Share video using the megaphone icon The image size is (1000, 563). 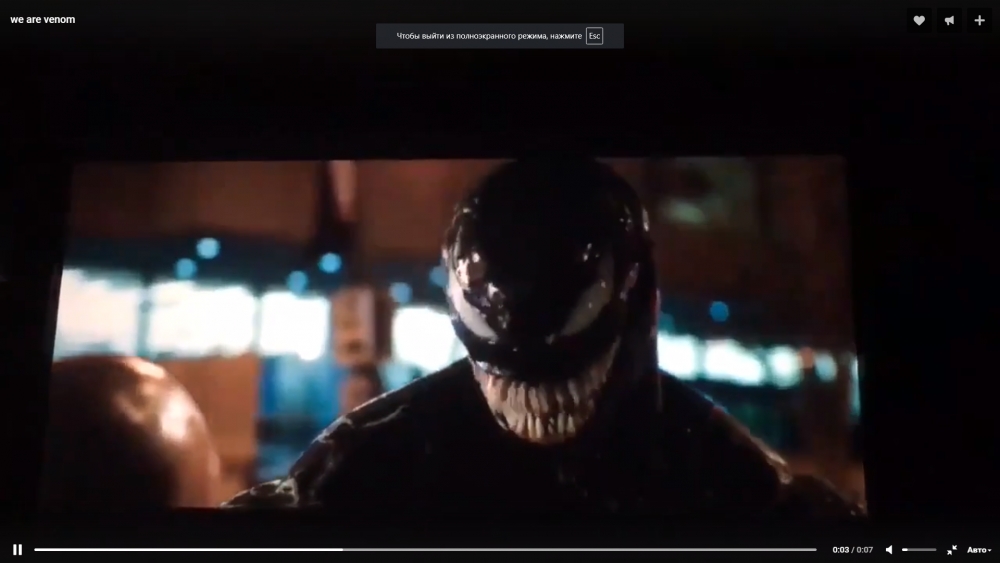click(949, 20)
